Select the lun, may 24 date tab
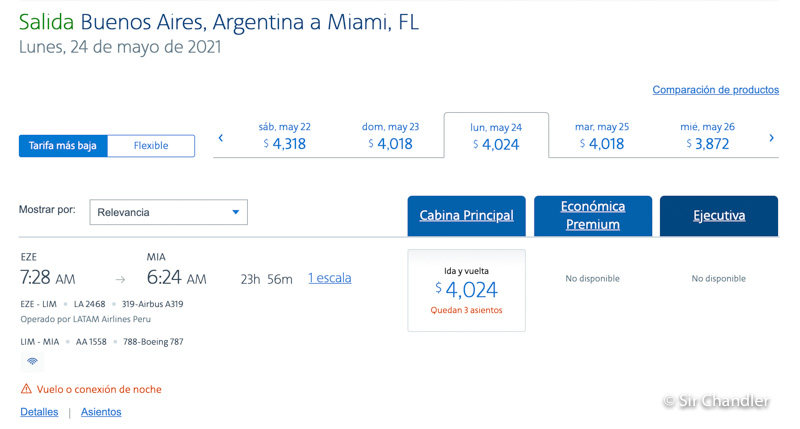 [x=496, y=136]
